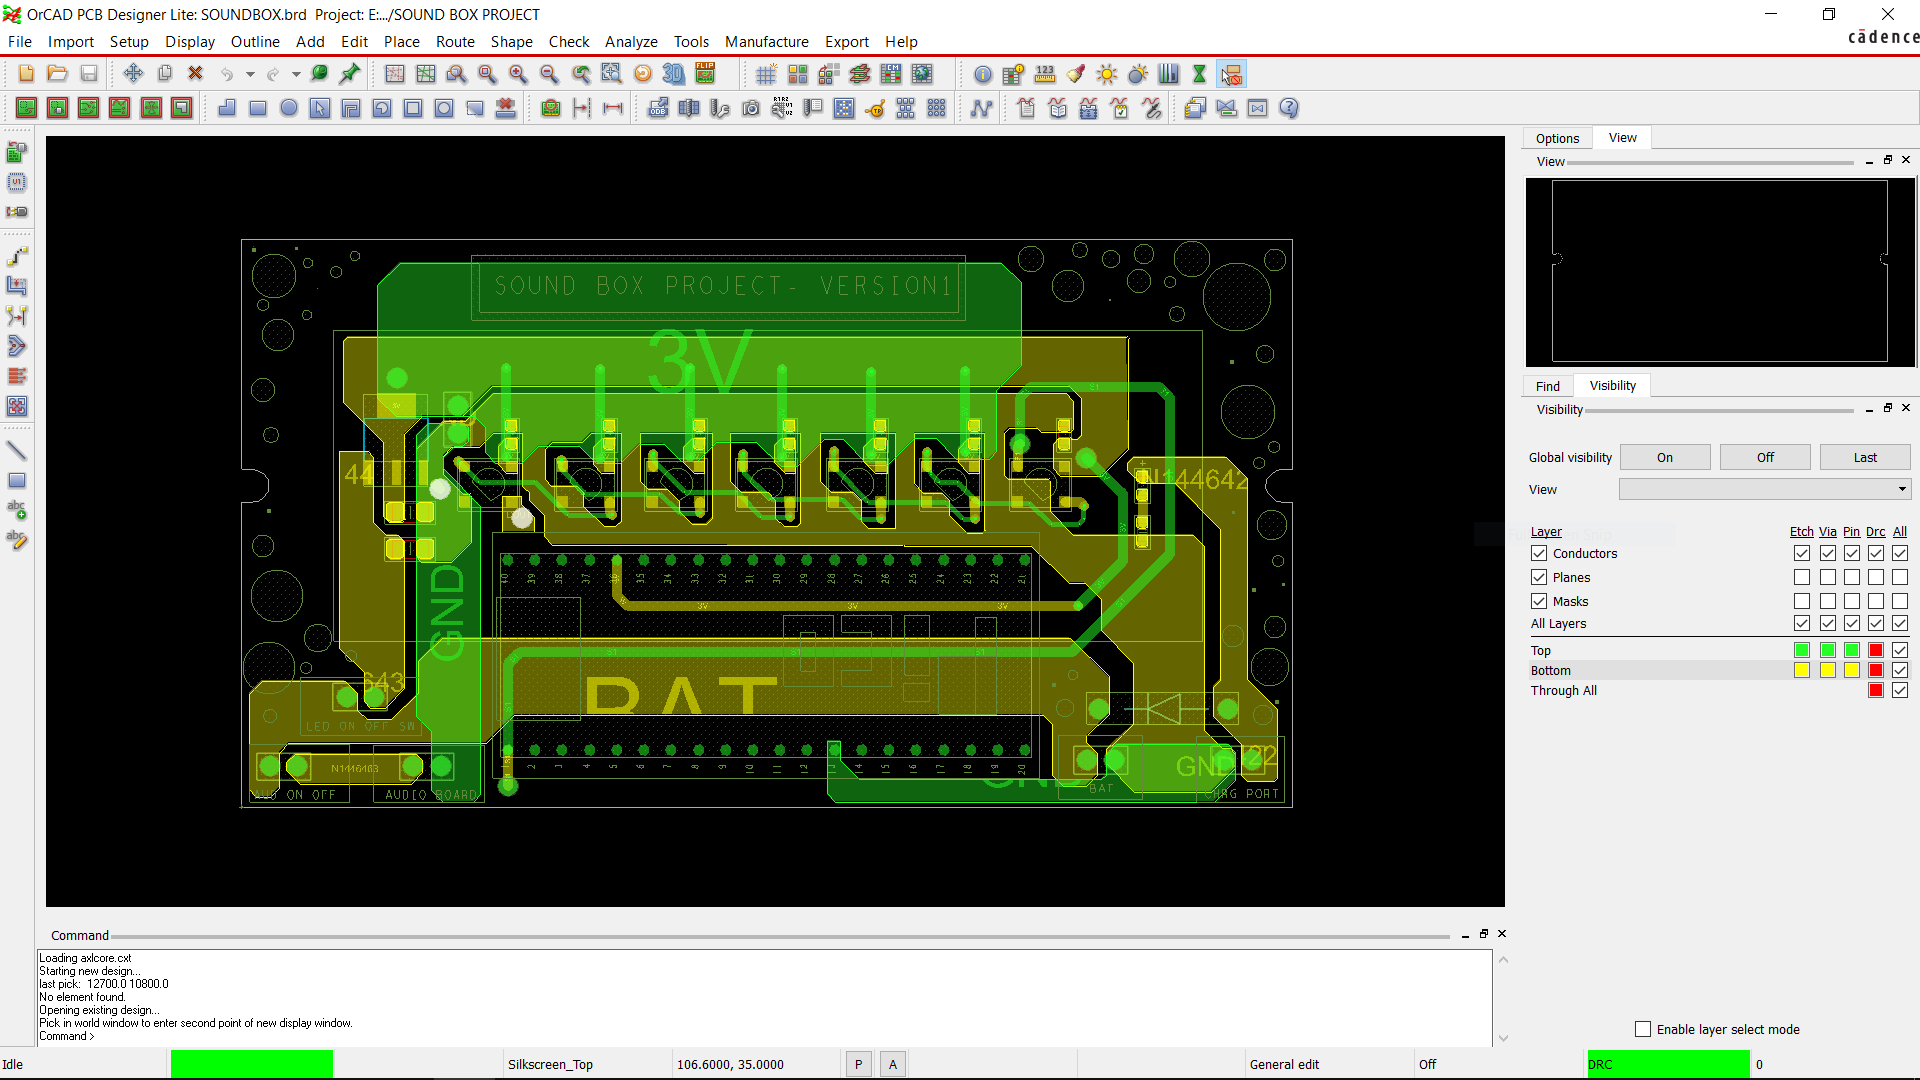Click Global visibility Off button
The height and width of the screenshot is (1080, 1920).
(x=1765, y=457)
